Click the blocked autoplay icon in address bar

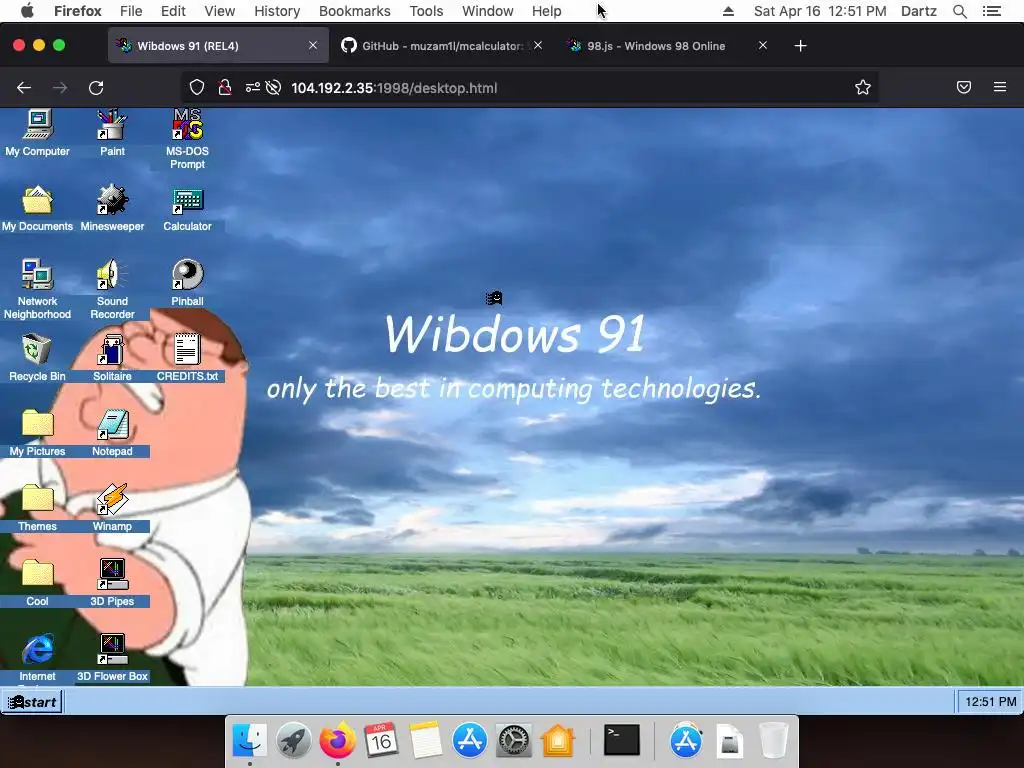coord(274,88)
